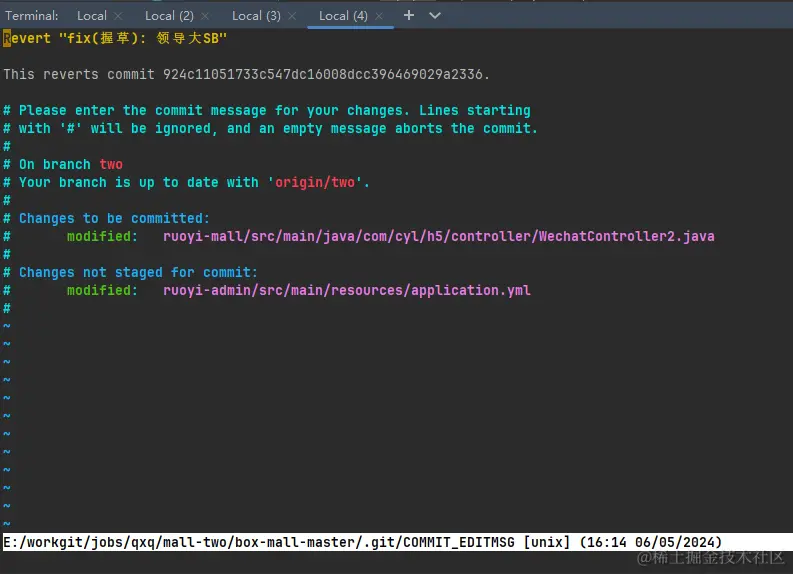Switch to the Local (2) terminal tab
Screen dimensions: 793x574
pyautogui.click(x=169, y=16)
